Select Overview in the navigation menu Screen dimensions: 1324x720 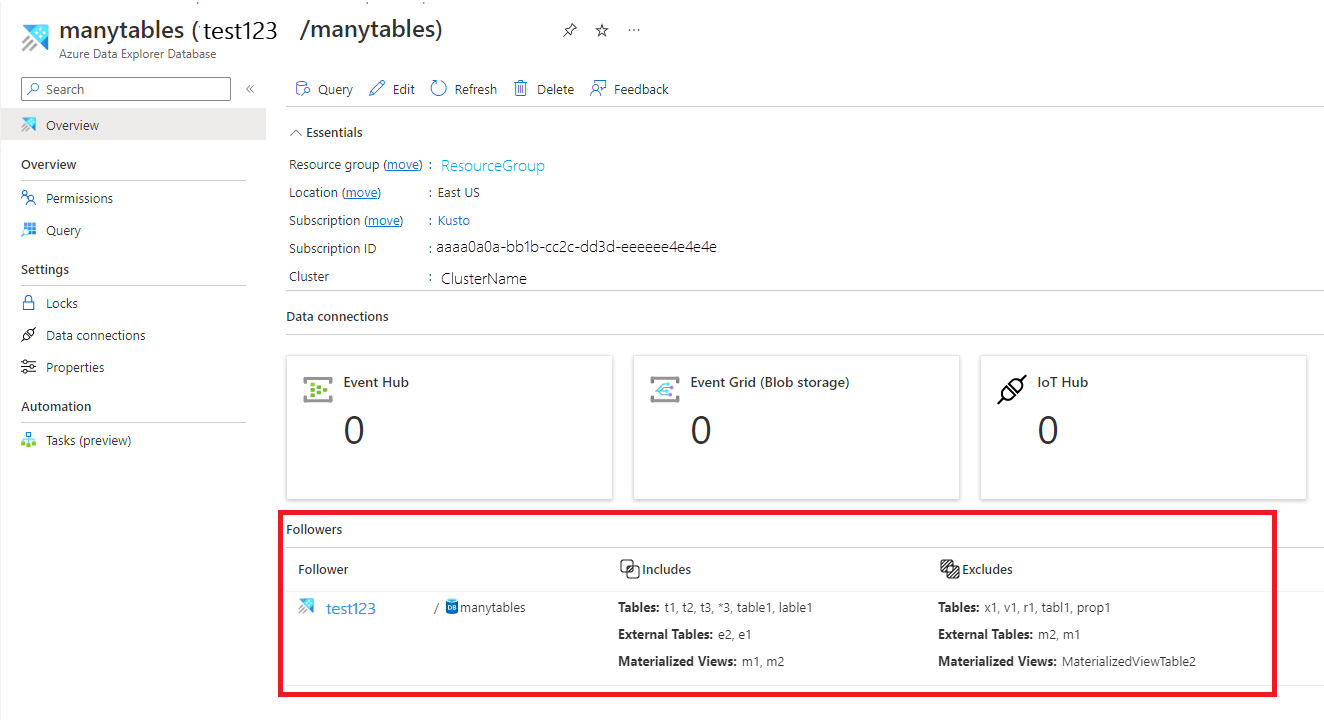pos(70,124)
